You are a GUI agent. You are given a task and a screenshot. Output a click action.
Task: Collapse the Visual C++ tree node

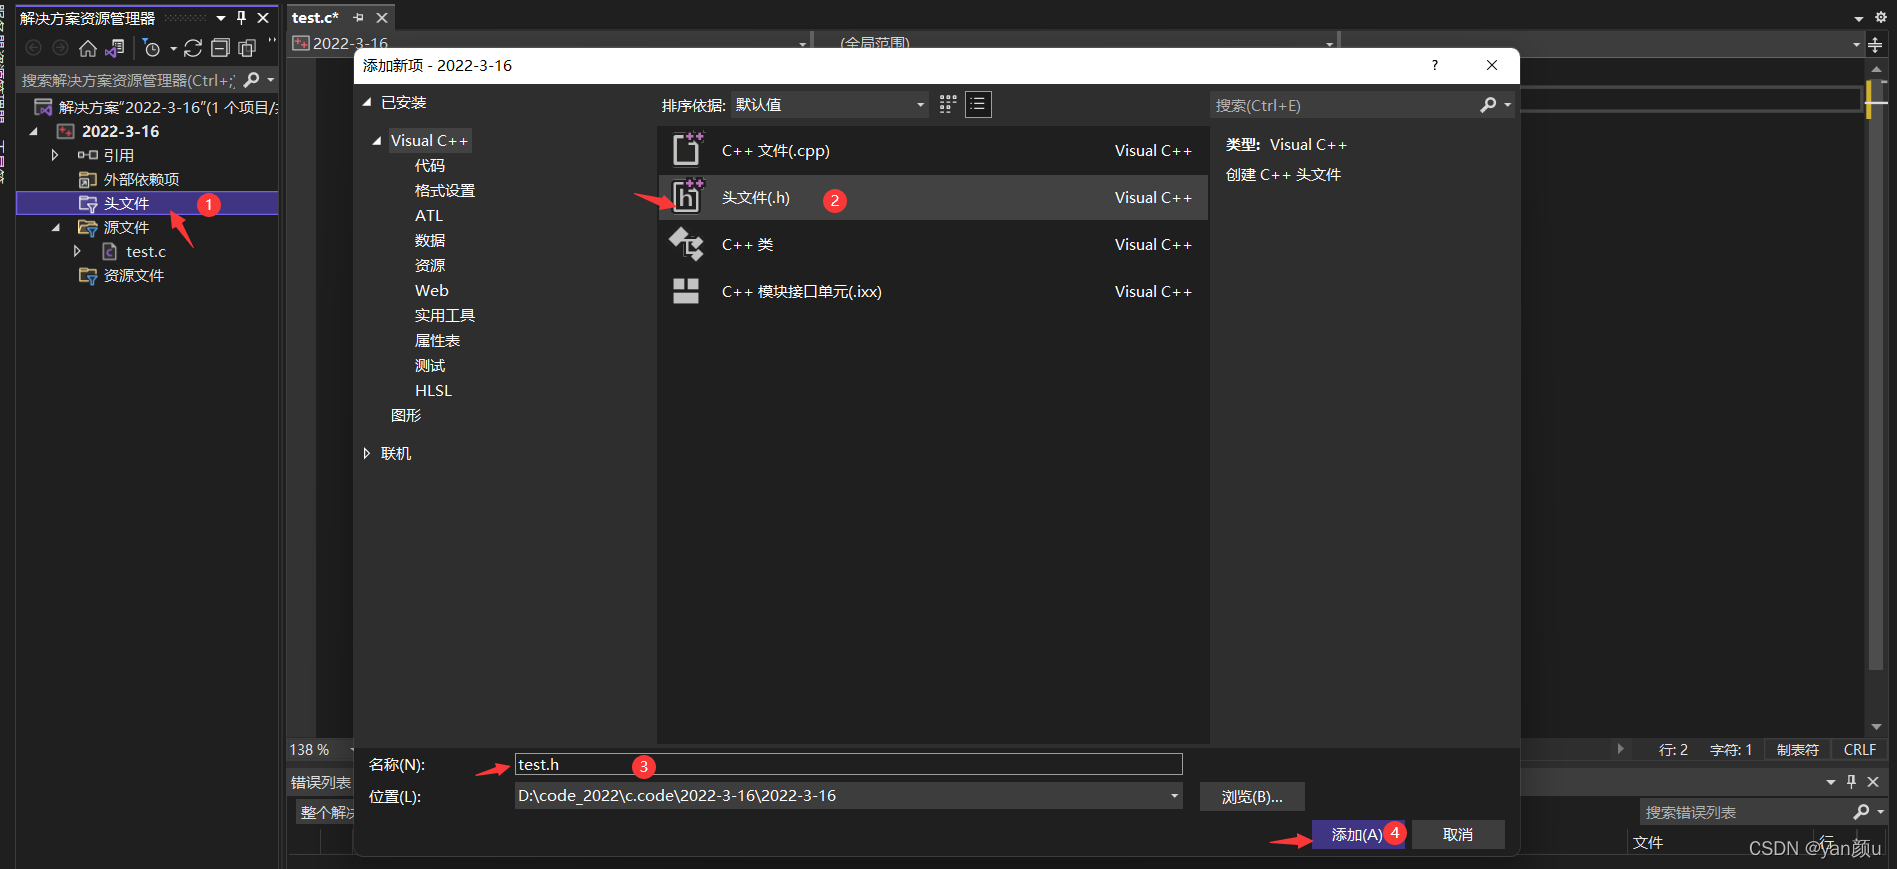click(377, 141)
